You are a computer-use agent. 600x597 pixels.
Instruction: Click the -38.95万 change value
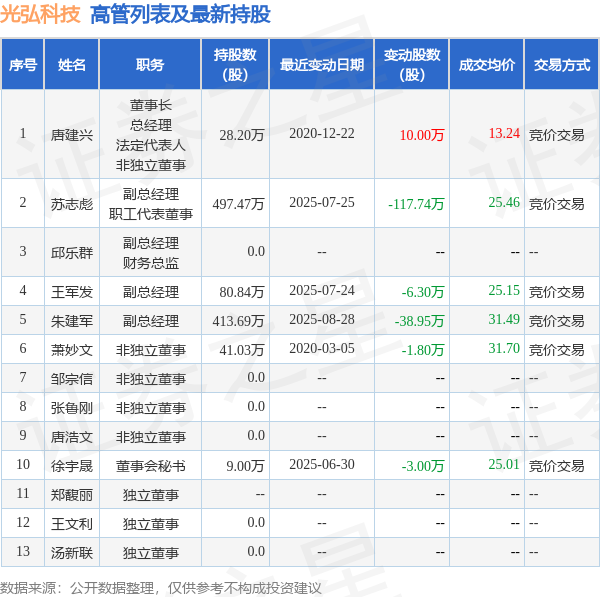(x=419, y=321)
